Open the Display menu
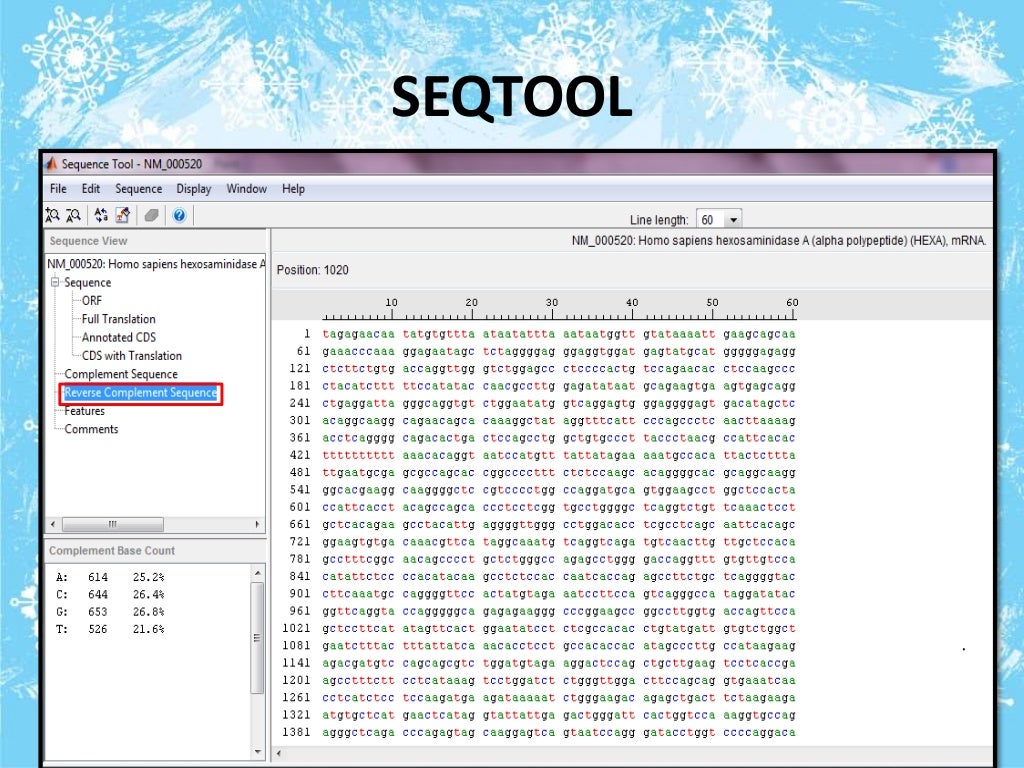 tap(194, 189)
